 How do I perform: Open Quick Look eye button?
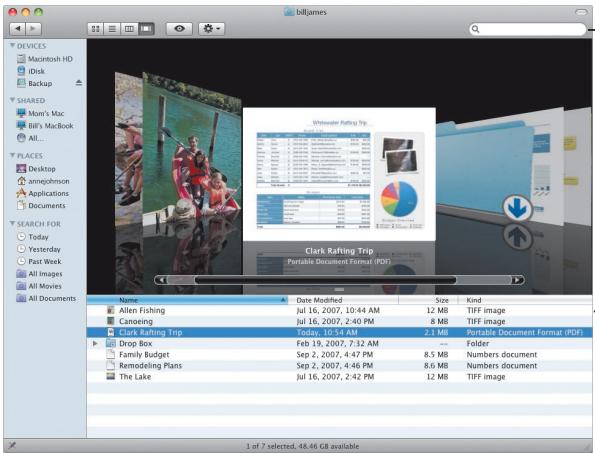pyautogui.click(x=179, y=29)
